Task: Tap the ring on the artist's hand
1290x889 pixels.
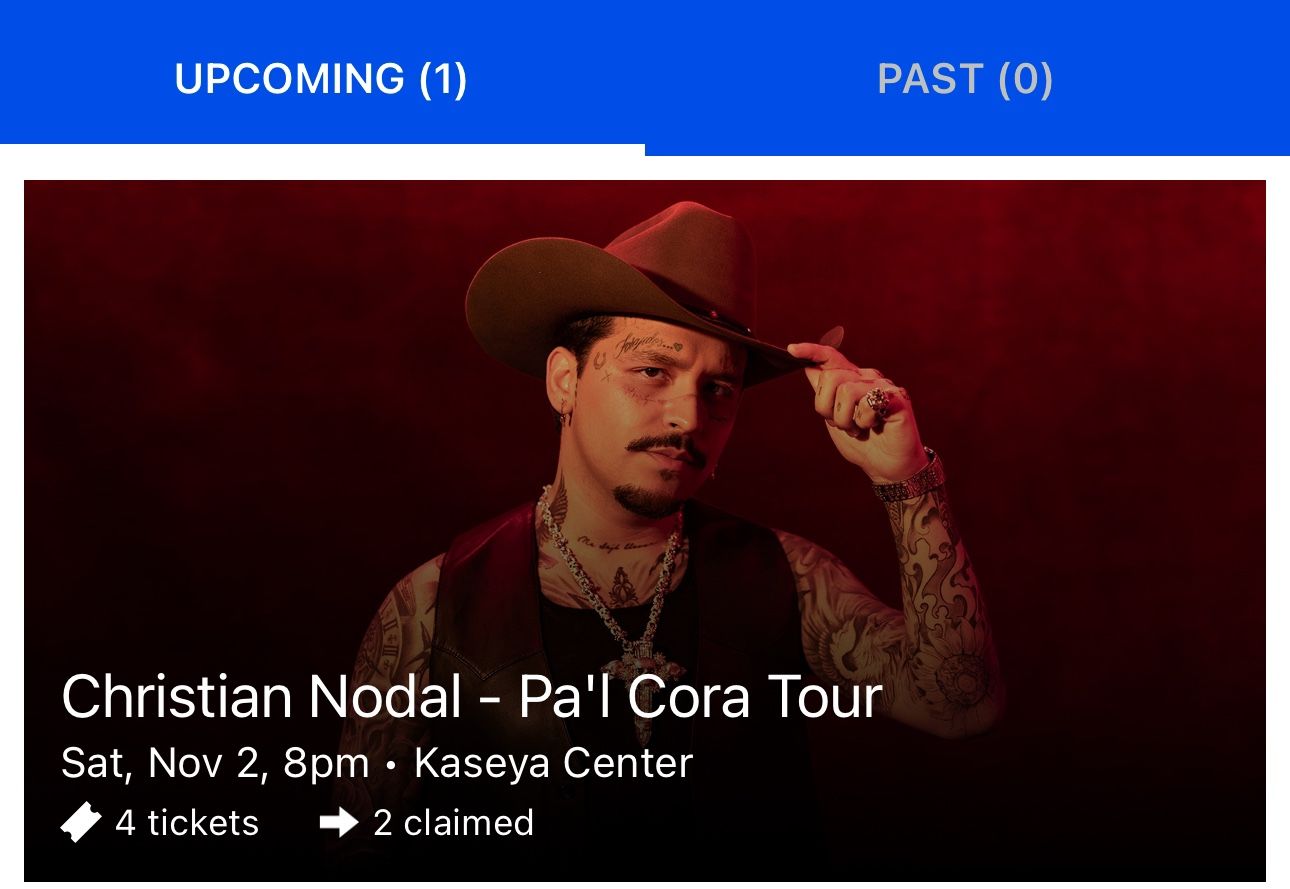Action: [878, 401]
